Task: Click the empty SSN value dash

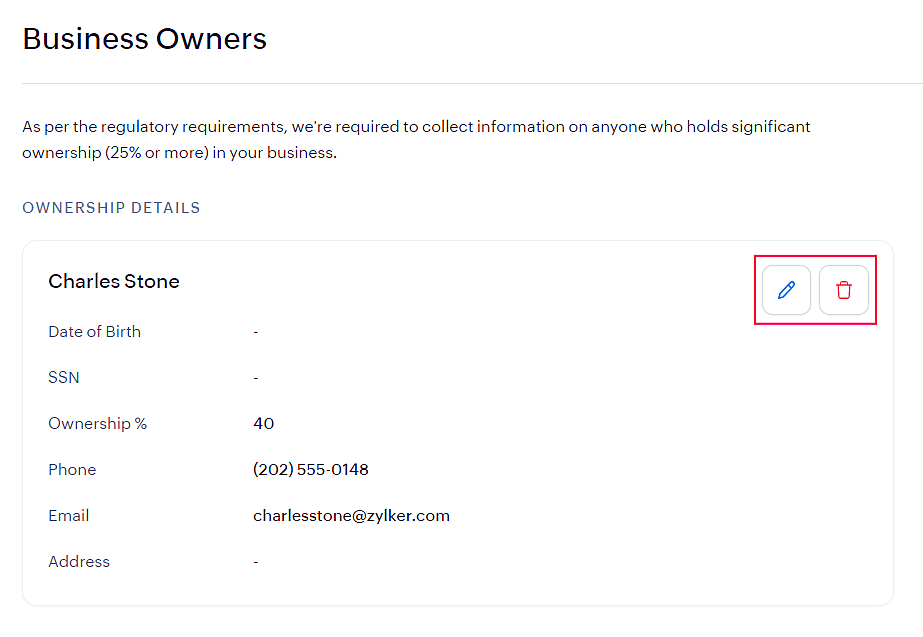Action: point(256,378)
